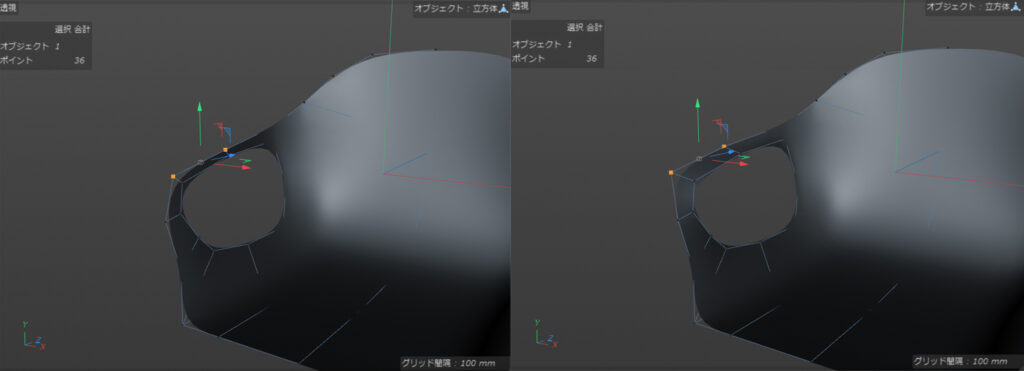The width and height of the screenshot is (1024, 371).
Task: Grab the green Y-axis arrow in left viewport
Action: pos(200,123)
